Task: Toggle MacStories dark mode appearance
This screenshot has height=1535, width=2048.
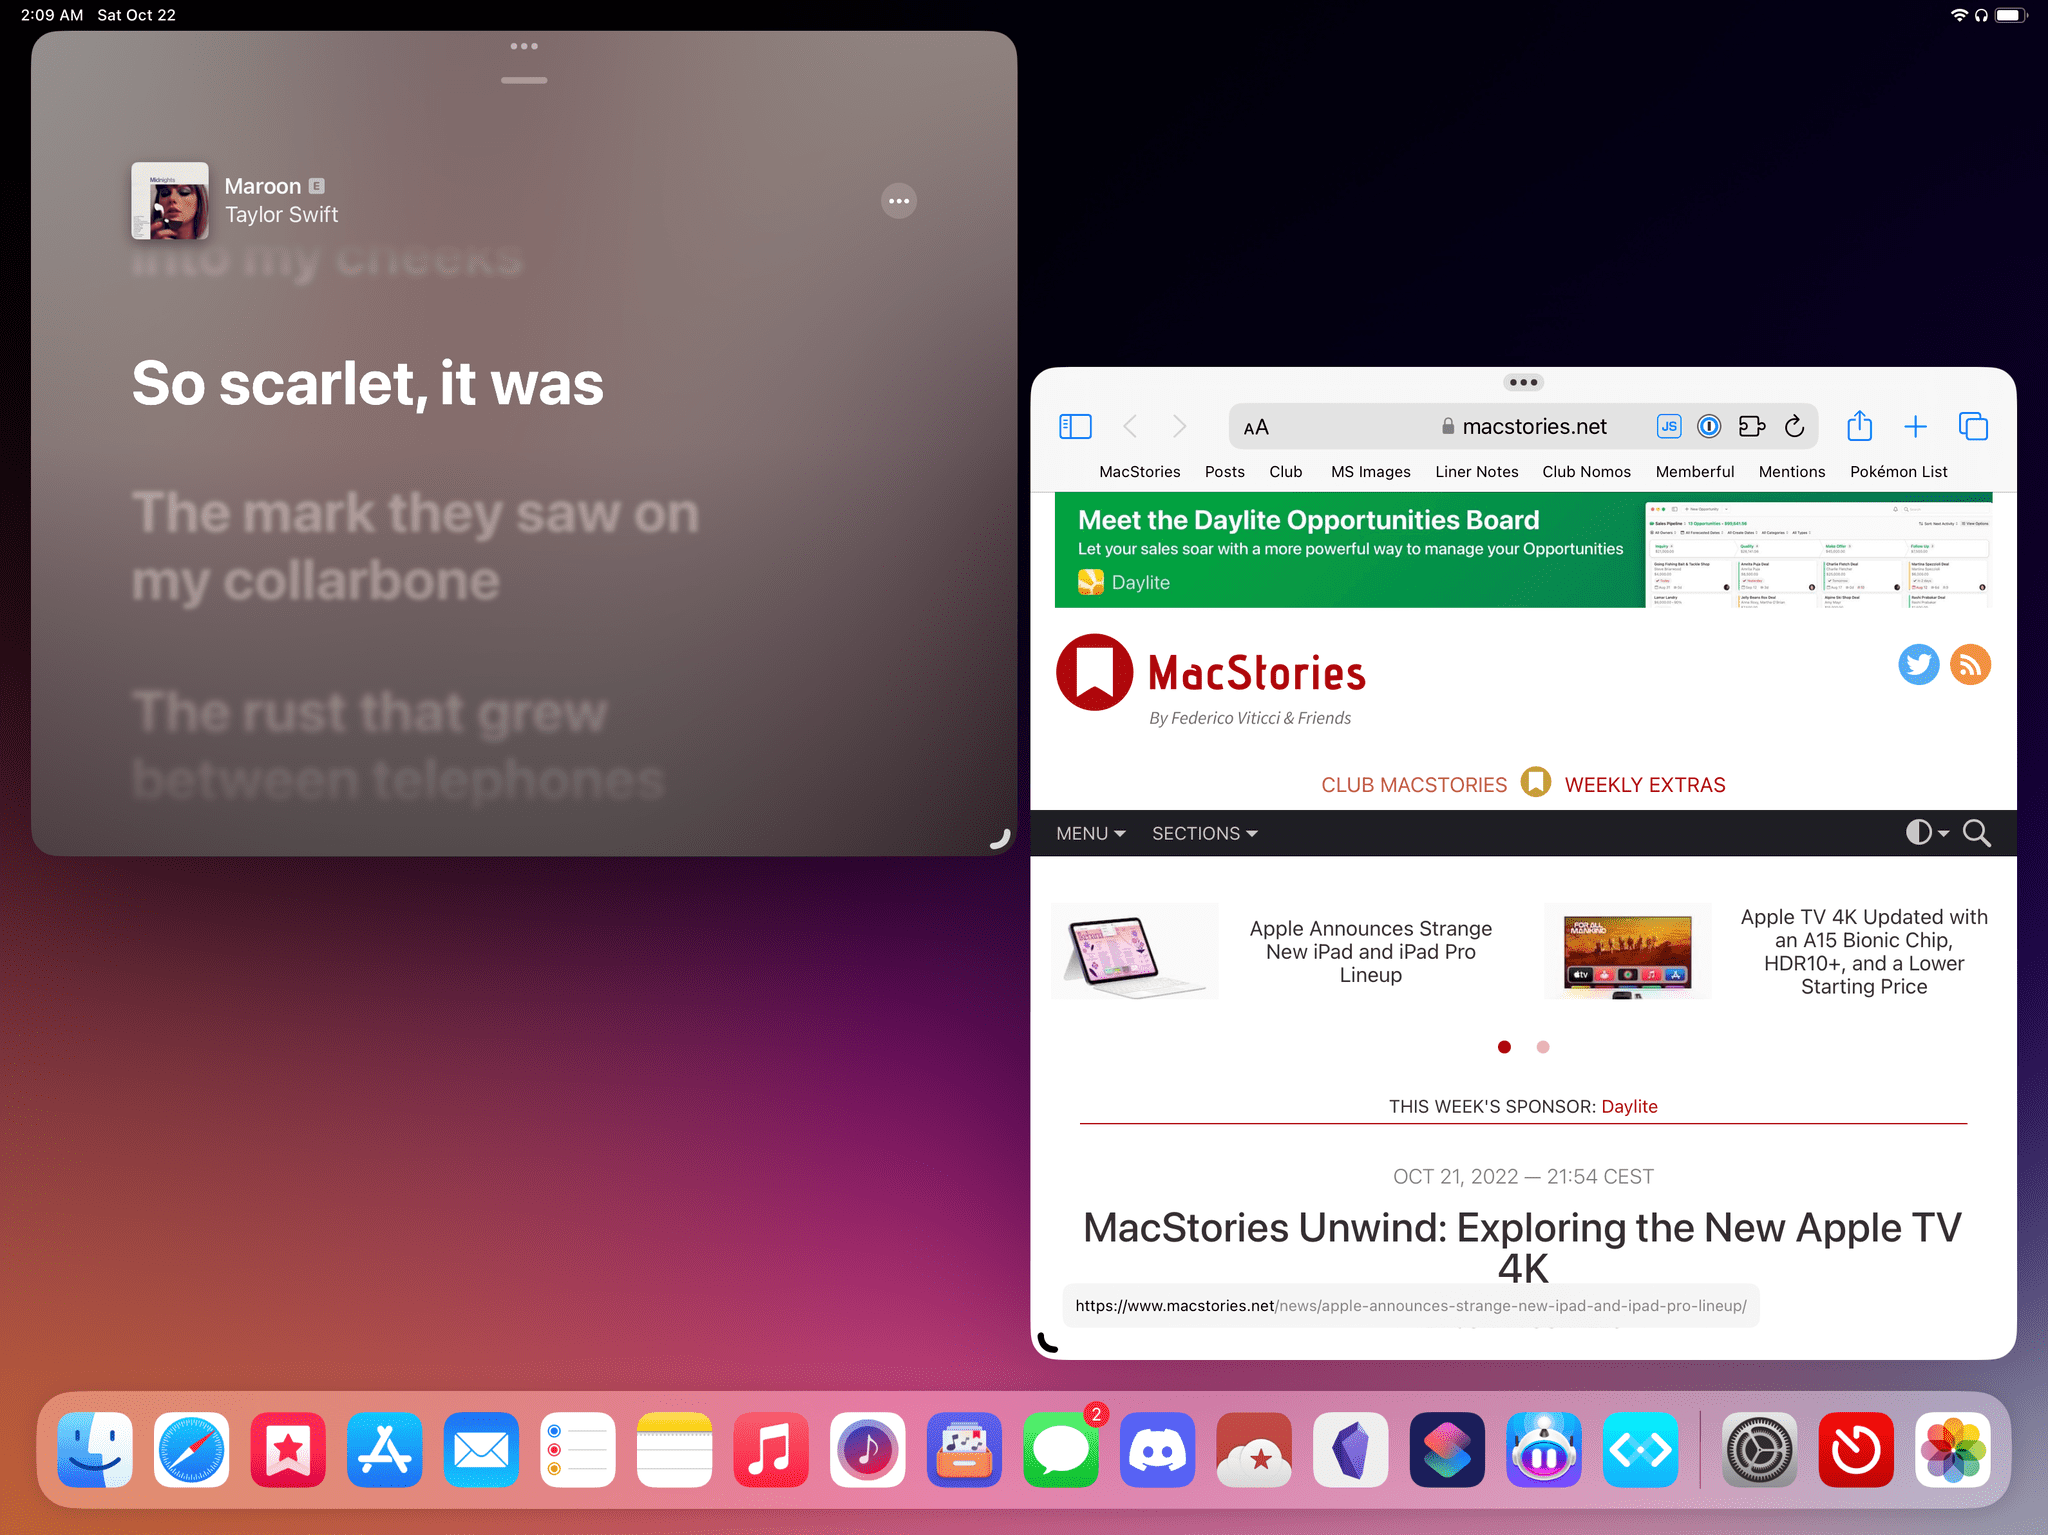Action: (1926, 833)
